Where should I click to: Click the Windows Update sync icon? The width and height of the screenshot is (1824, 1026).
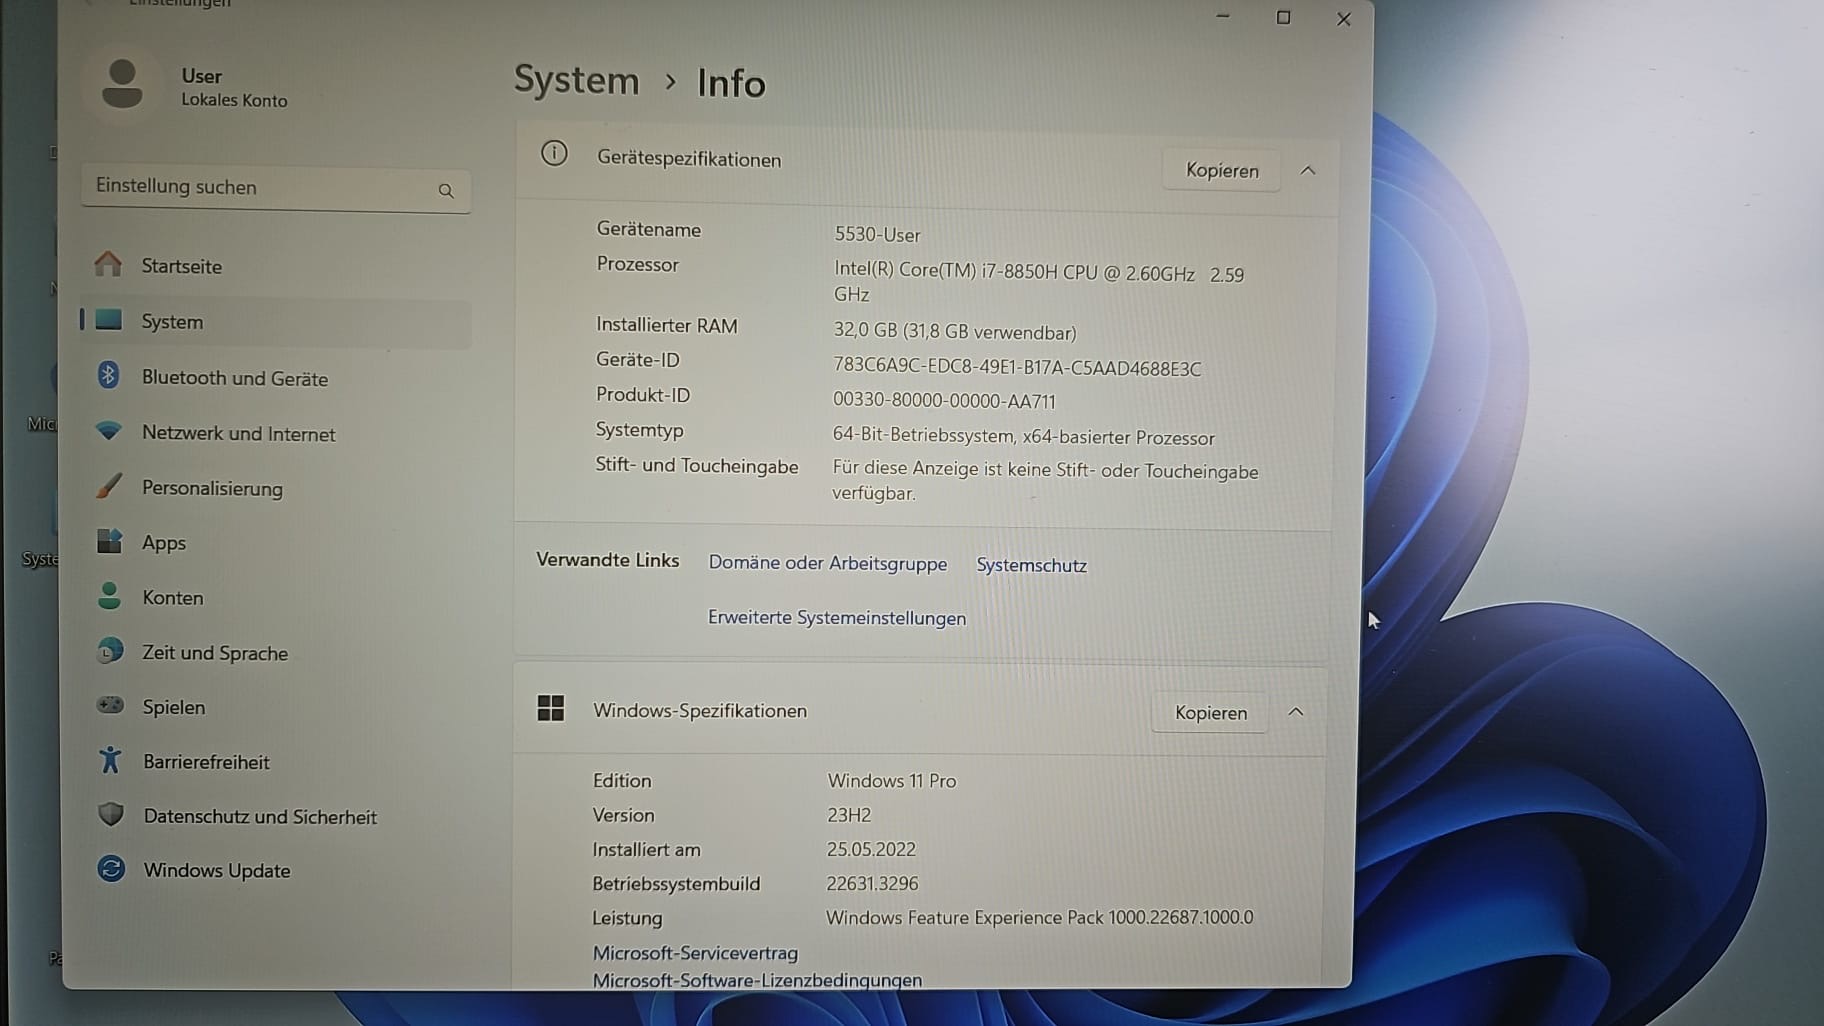[111, 868]
